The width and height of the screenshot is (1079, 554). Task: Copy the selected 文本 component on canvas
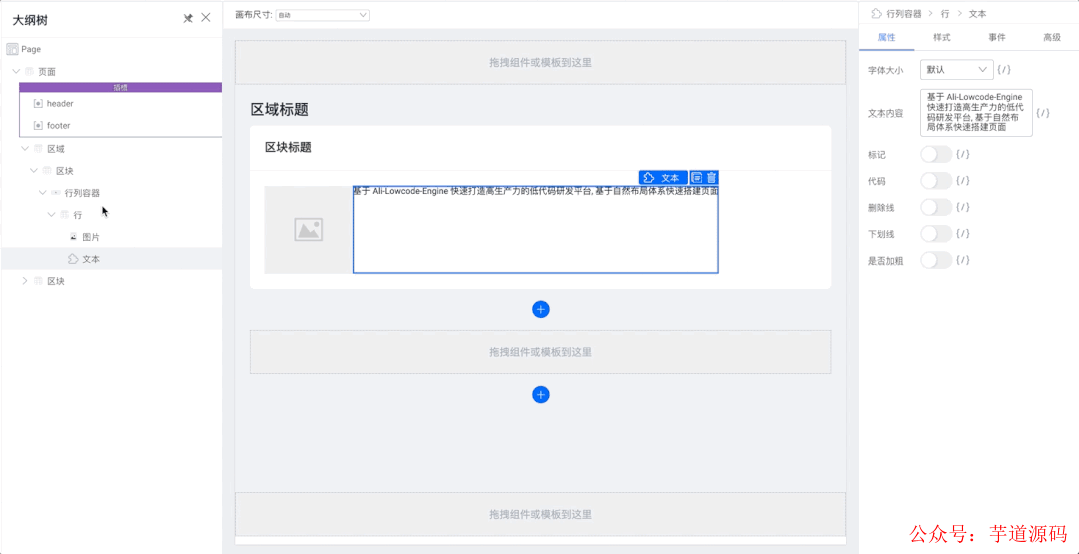pyautogui.click(x=696, y=178)
